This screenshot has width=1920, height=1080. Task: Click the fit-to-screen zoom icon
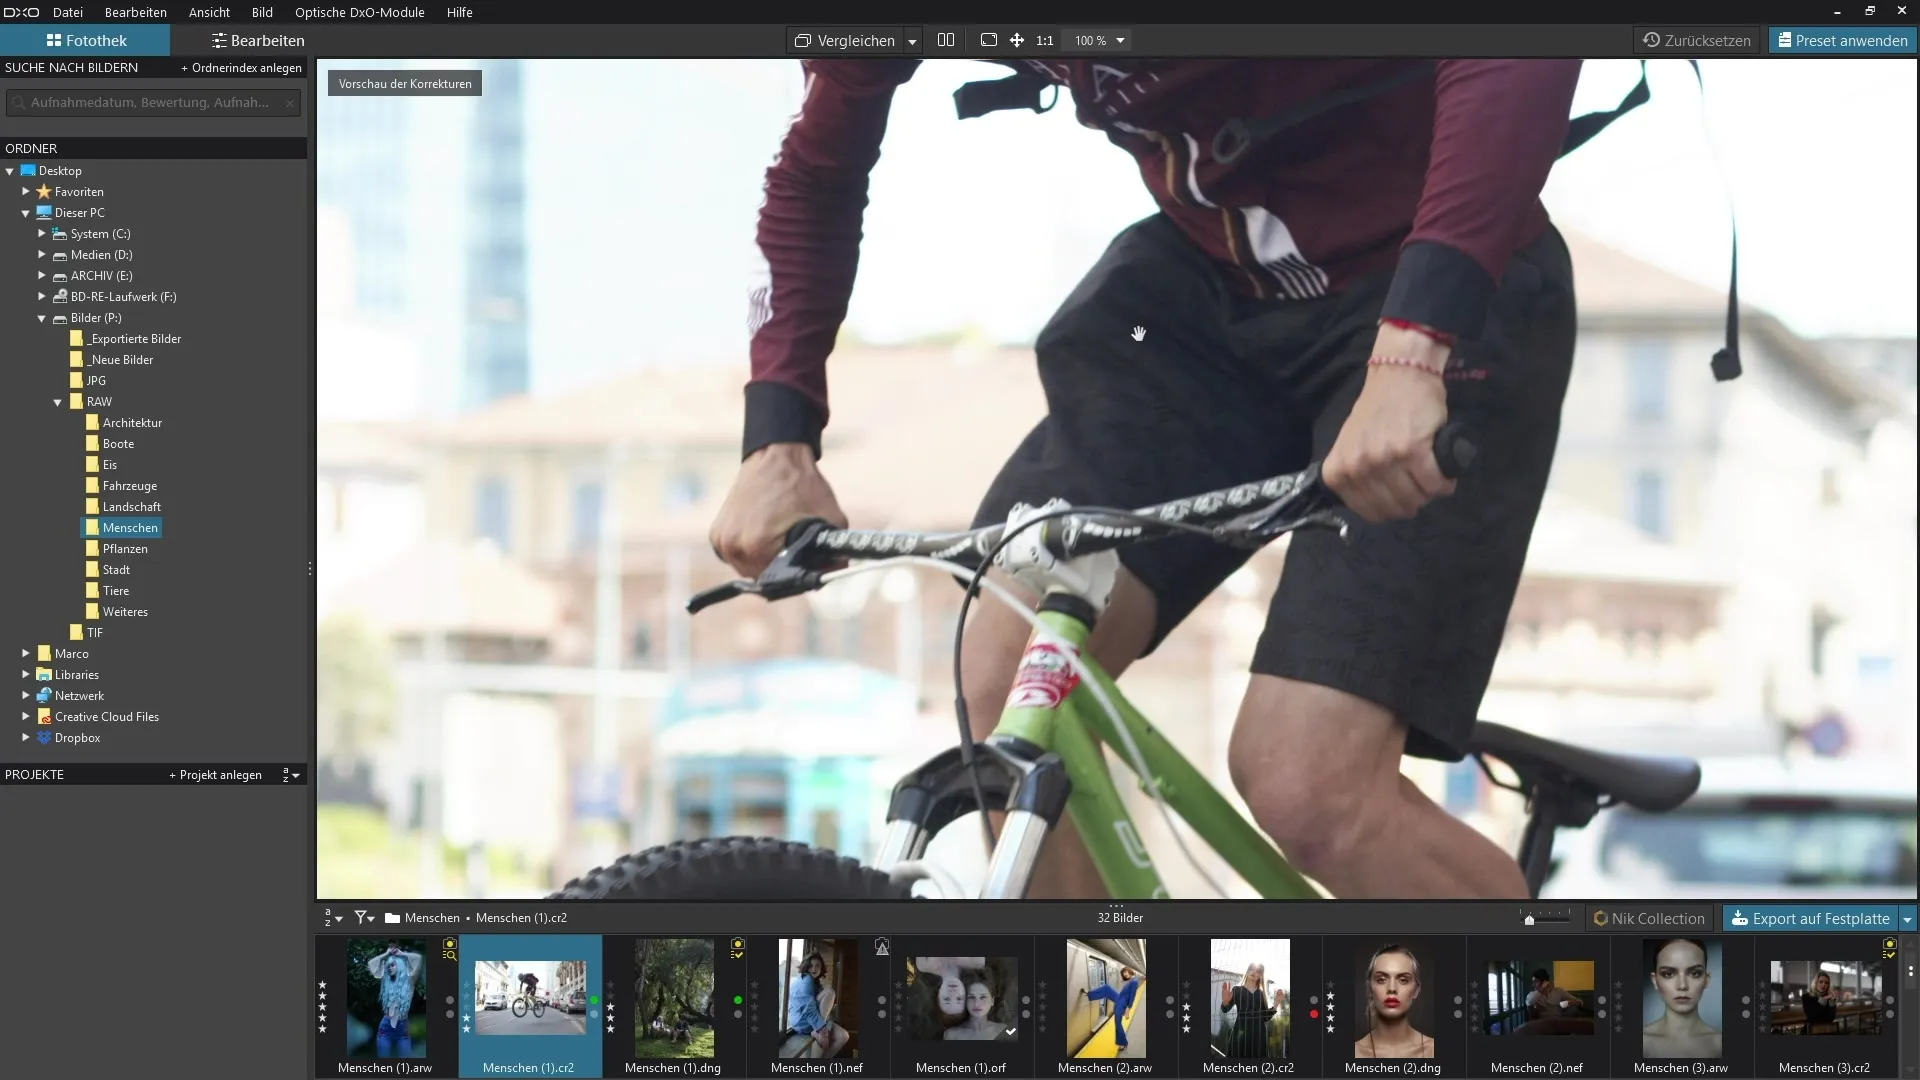click(989, 40)
